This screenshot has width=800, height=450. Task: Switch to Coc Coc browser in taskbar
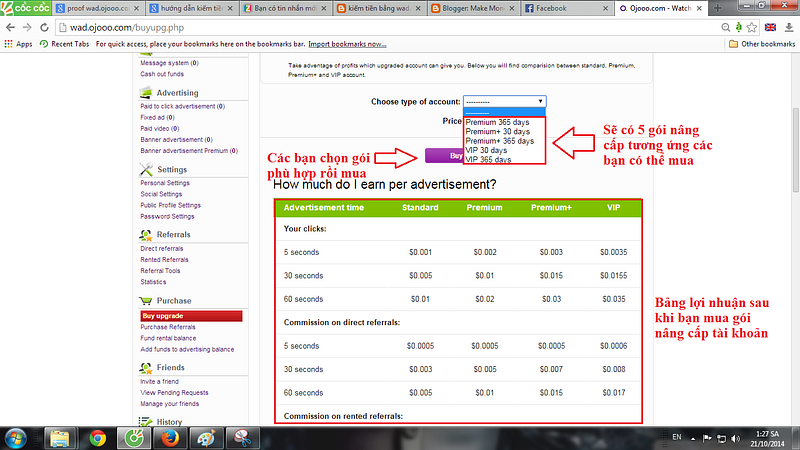click(134, 438)
